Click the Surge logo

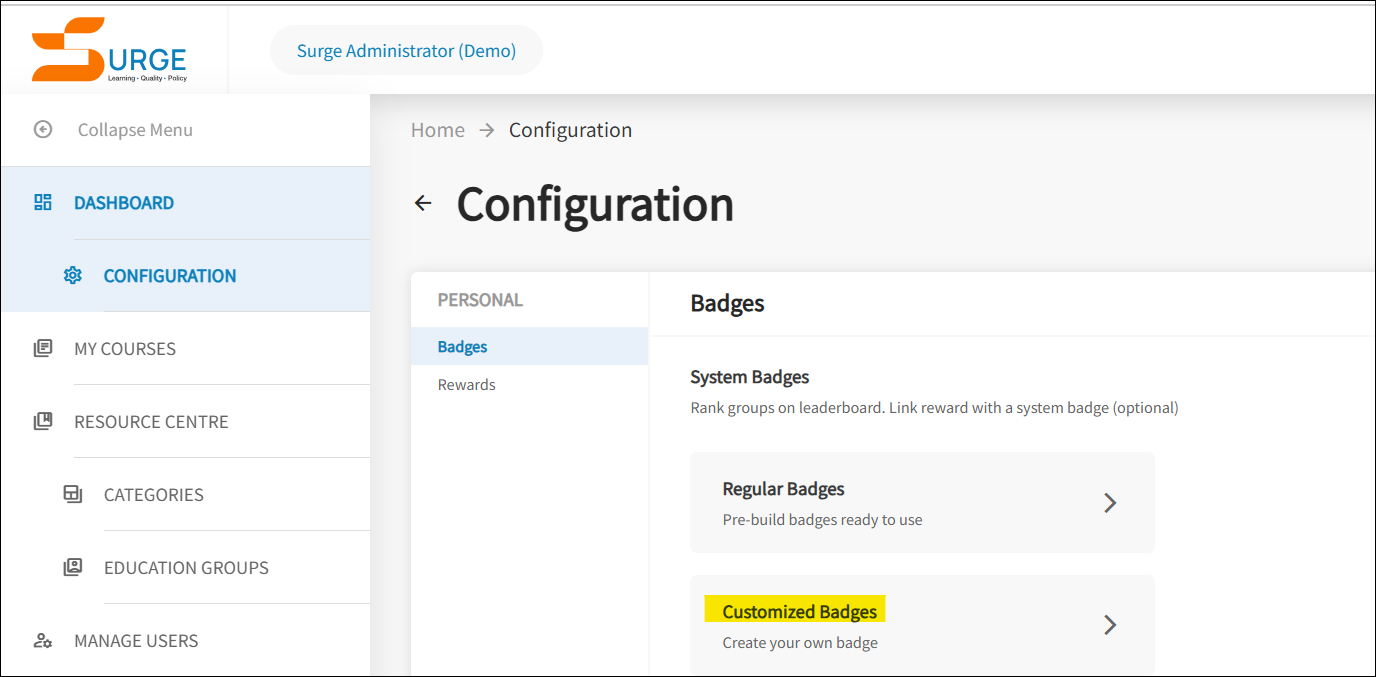pyautogui.click(x=108, y=48)
